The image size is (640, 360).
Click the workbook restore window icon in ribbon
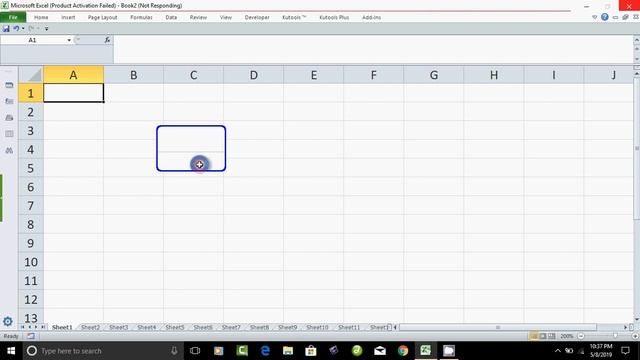625,17
